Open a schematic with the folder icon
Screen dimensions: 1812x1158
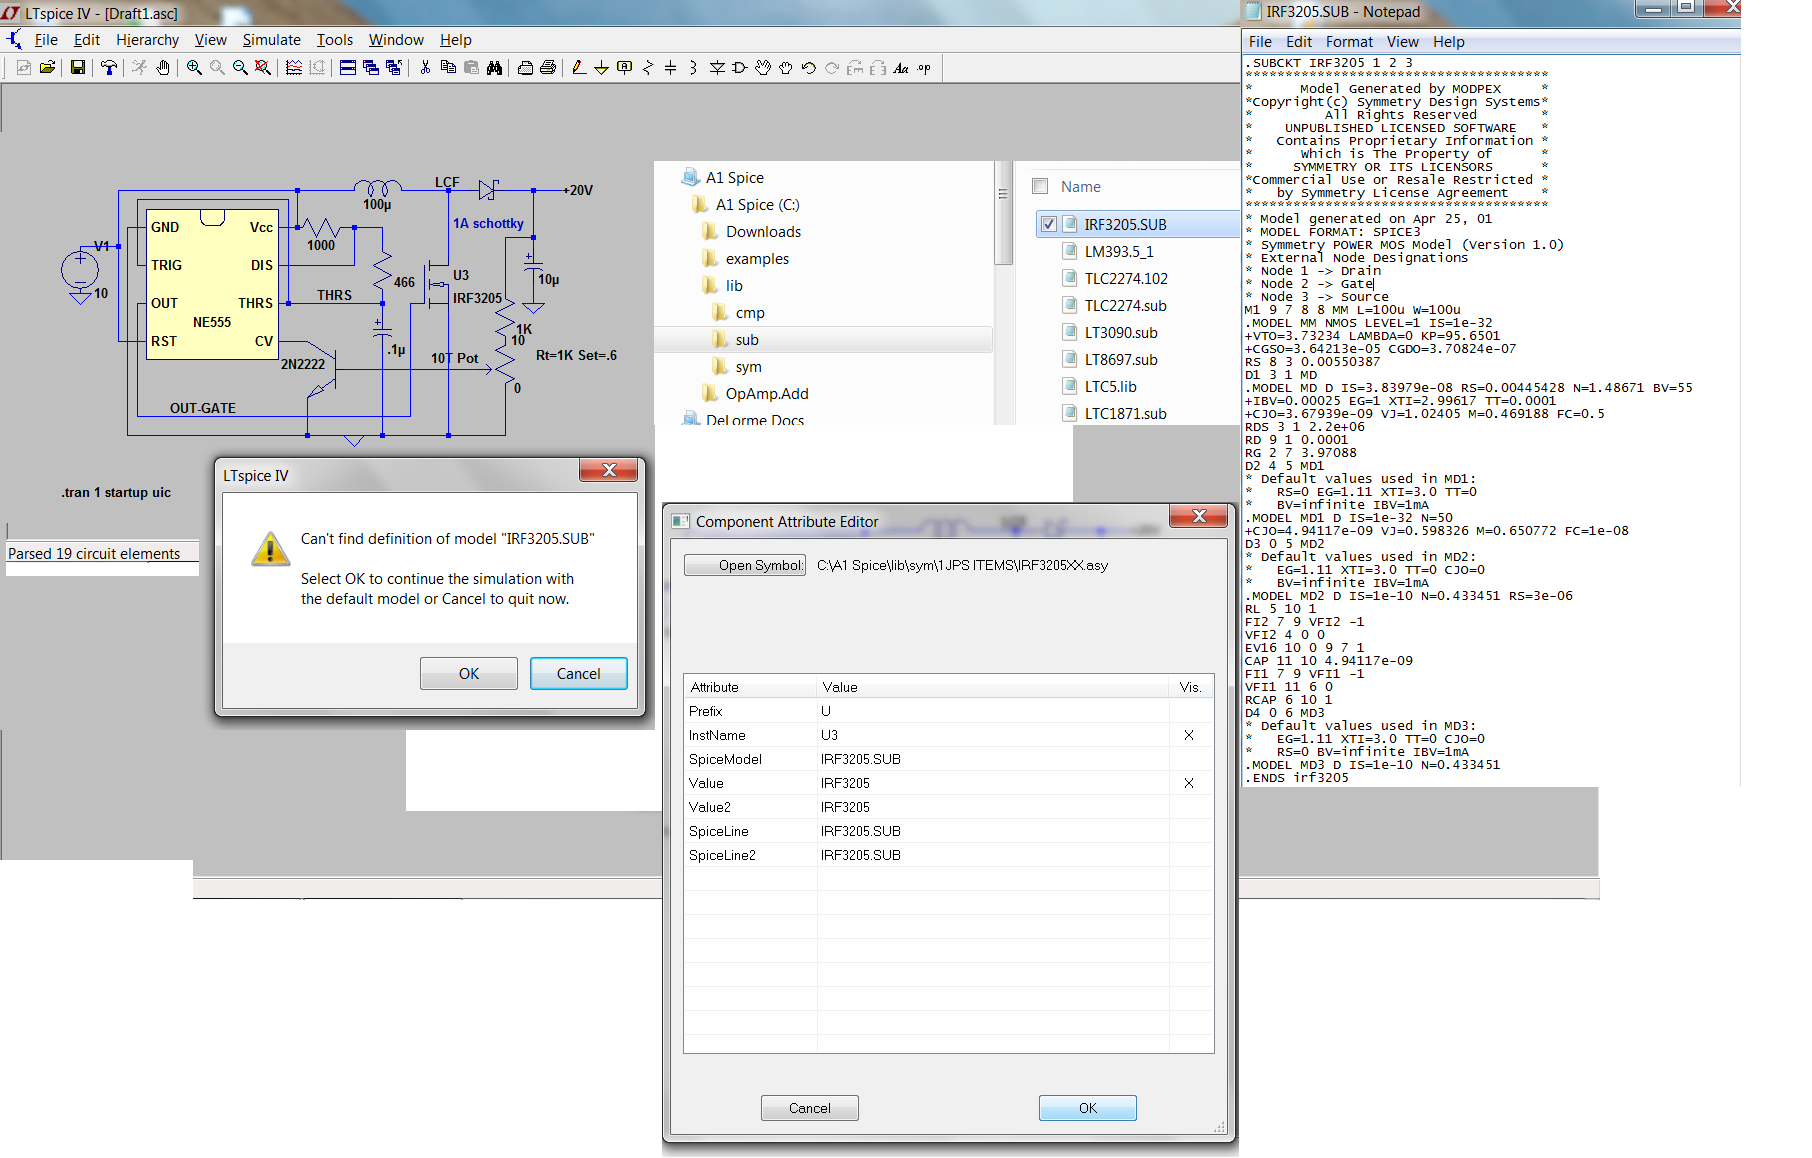[x=47, y=67]
